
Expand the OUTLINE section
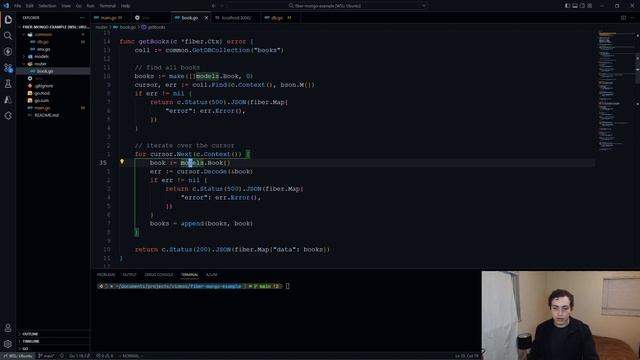point(53,334)
